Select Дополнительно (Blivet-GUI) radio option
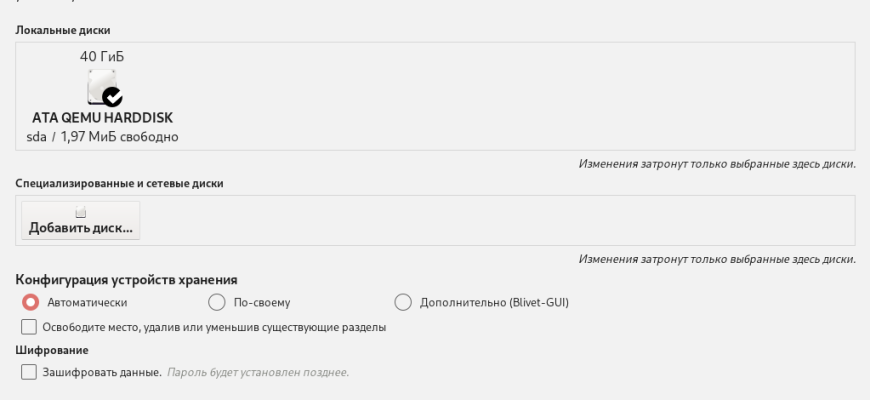This screenshot has width=870, height=400. (404, 302)
